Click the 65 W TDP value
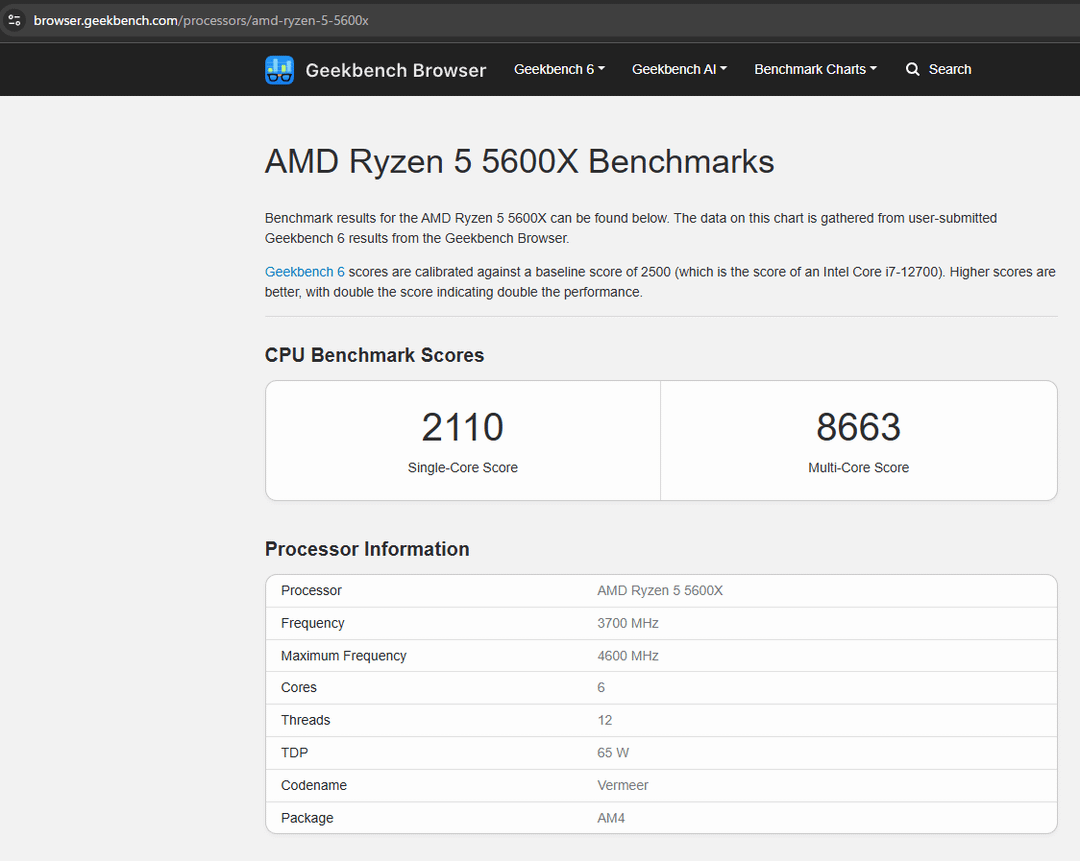 click(613, 753)
